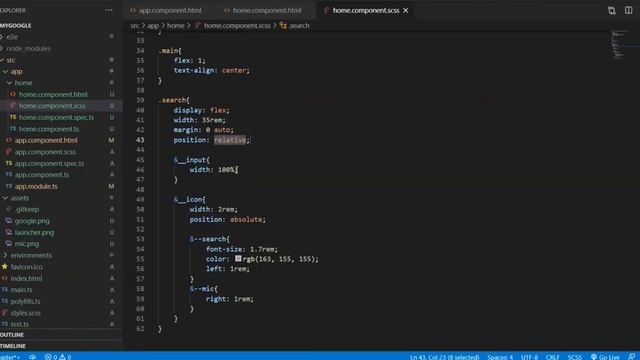Change indentation via Spaces: 4

pos(500,357)
